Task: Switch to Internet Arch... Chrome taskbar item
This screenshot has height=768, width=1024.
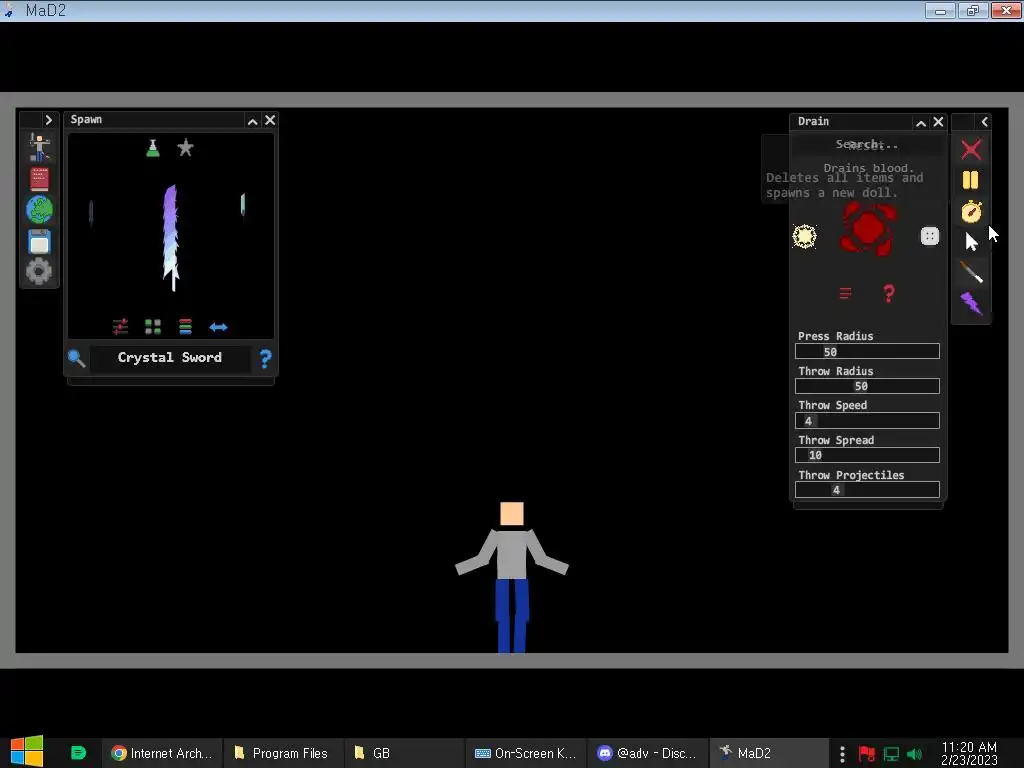Action: click(162, 753)
